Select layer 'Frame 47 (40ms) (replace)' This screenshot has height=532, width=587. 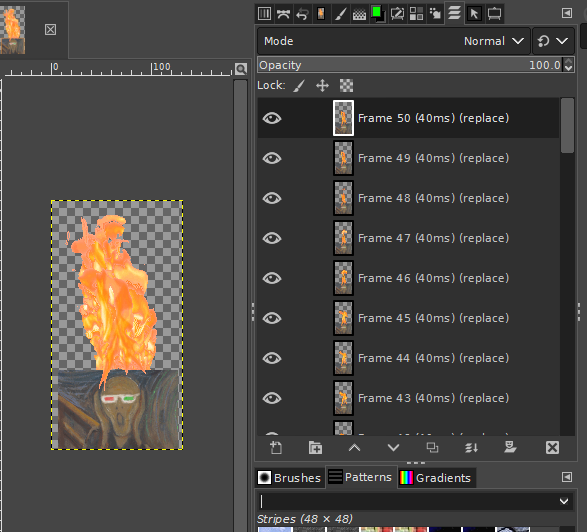click(434, 238)
